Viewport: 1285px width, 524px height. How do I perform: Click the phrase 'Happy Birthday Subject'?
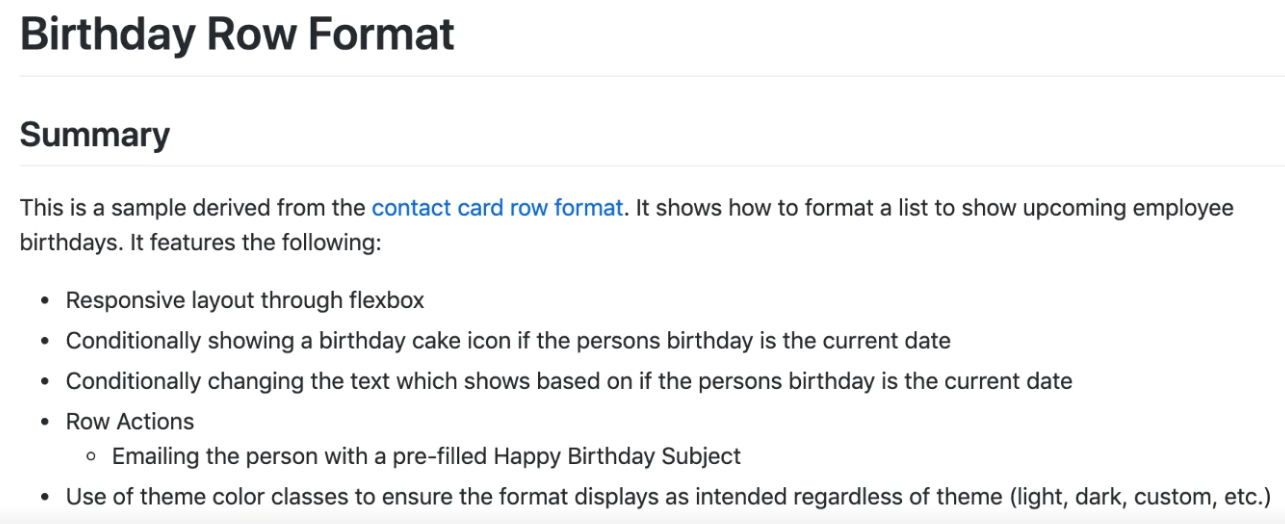[x=617, y=456]
